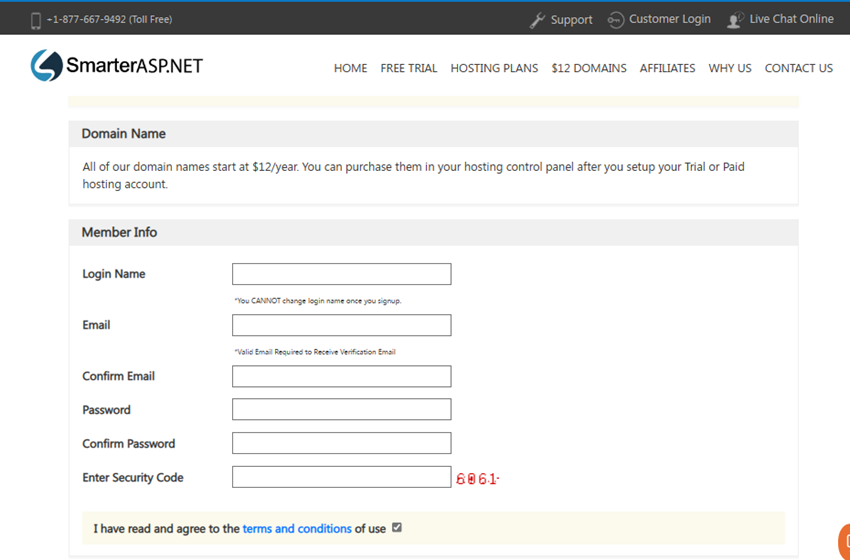Screen dimensions: 850x560
Task: Open the HOME menu item
Action: pyautogui.click(x=350, y=68)
